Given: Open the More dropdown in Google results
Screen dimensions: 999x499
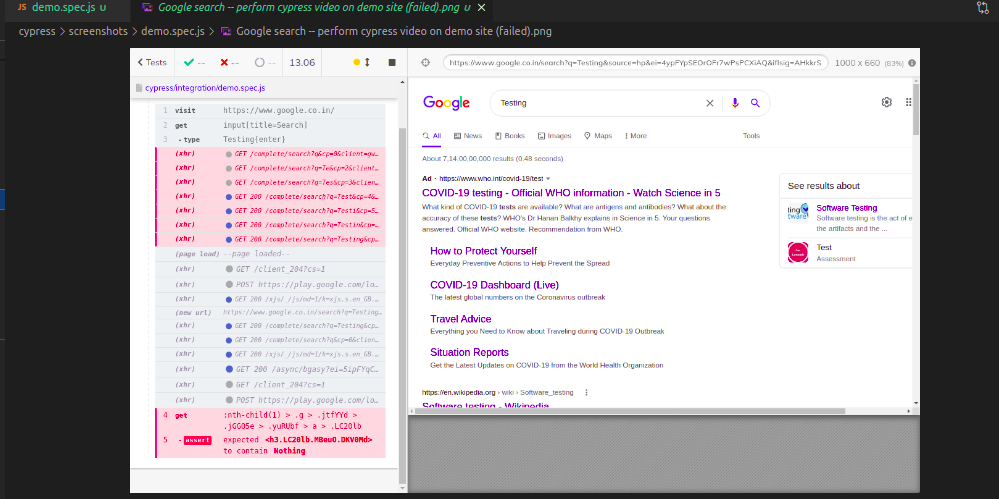Looking at the screenshot, I should click(636, 136).
